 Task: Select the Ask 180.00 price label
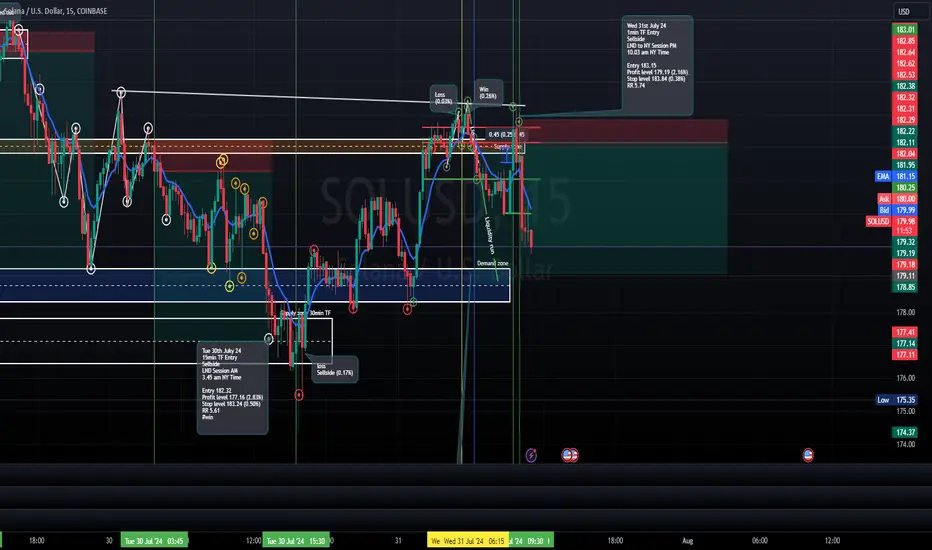(x=896, y=199)
